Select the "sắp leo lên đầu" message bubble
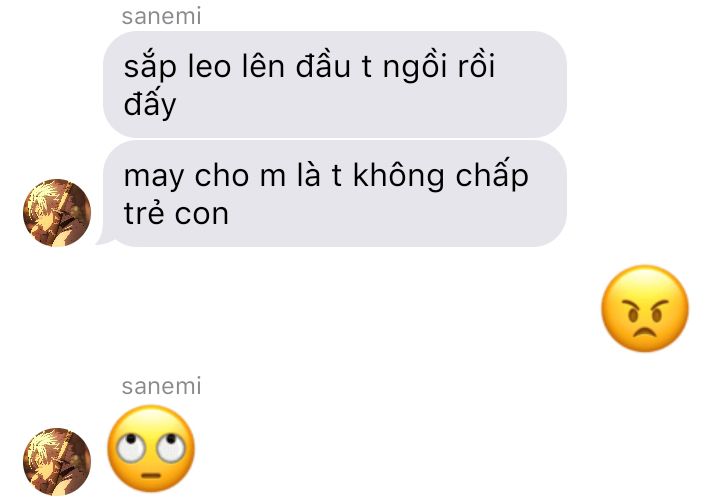 (x=335, y=84)
